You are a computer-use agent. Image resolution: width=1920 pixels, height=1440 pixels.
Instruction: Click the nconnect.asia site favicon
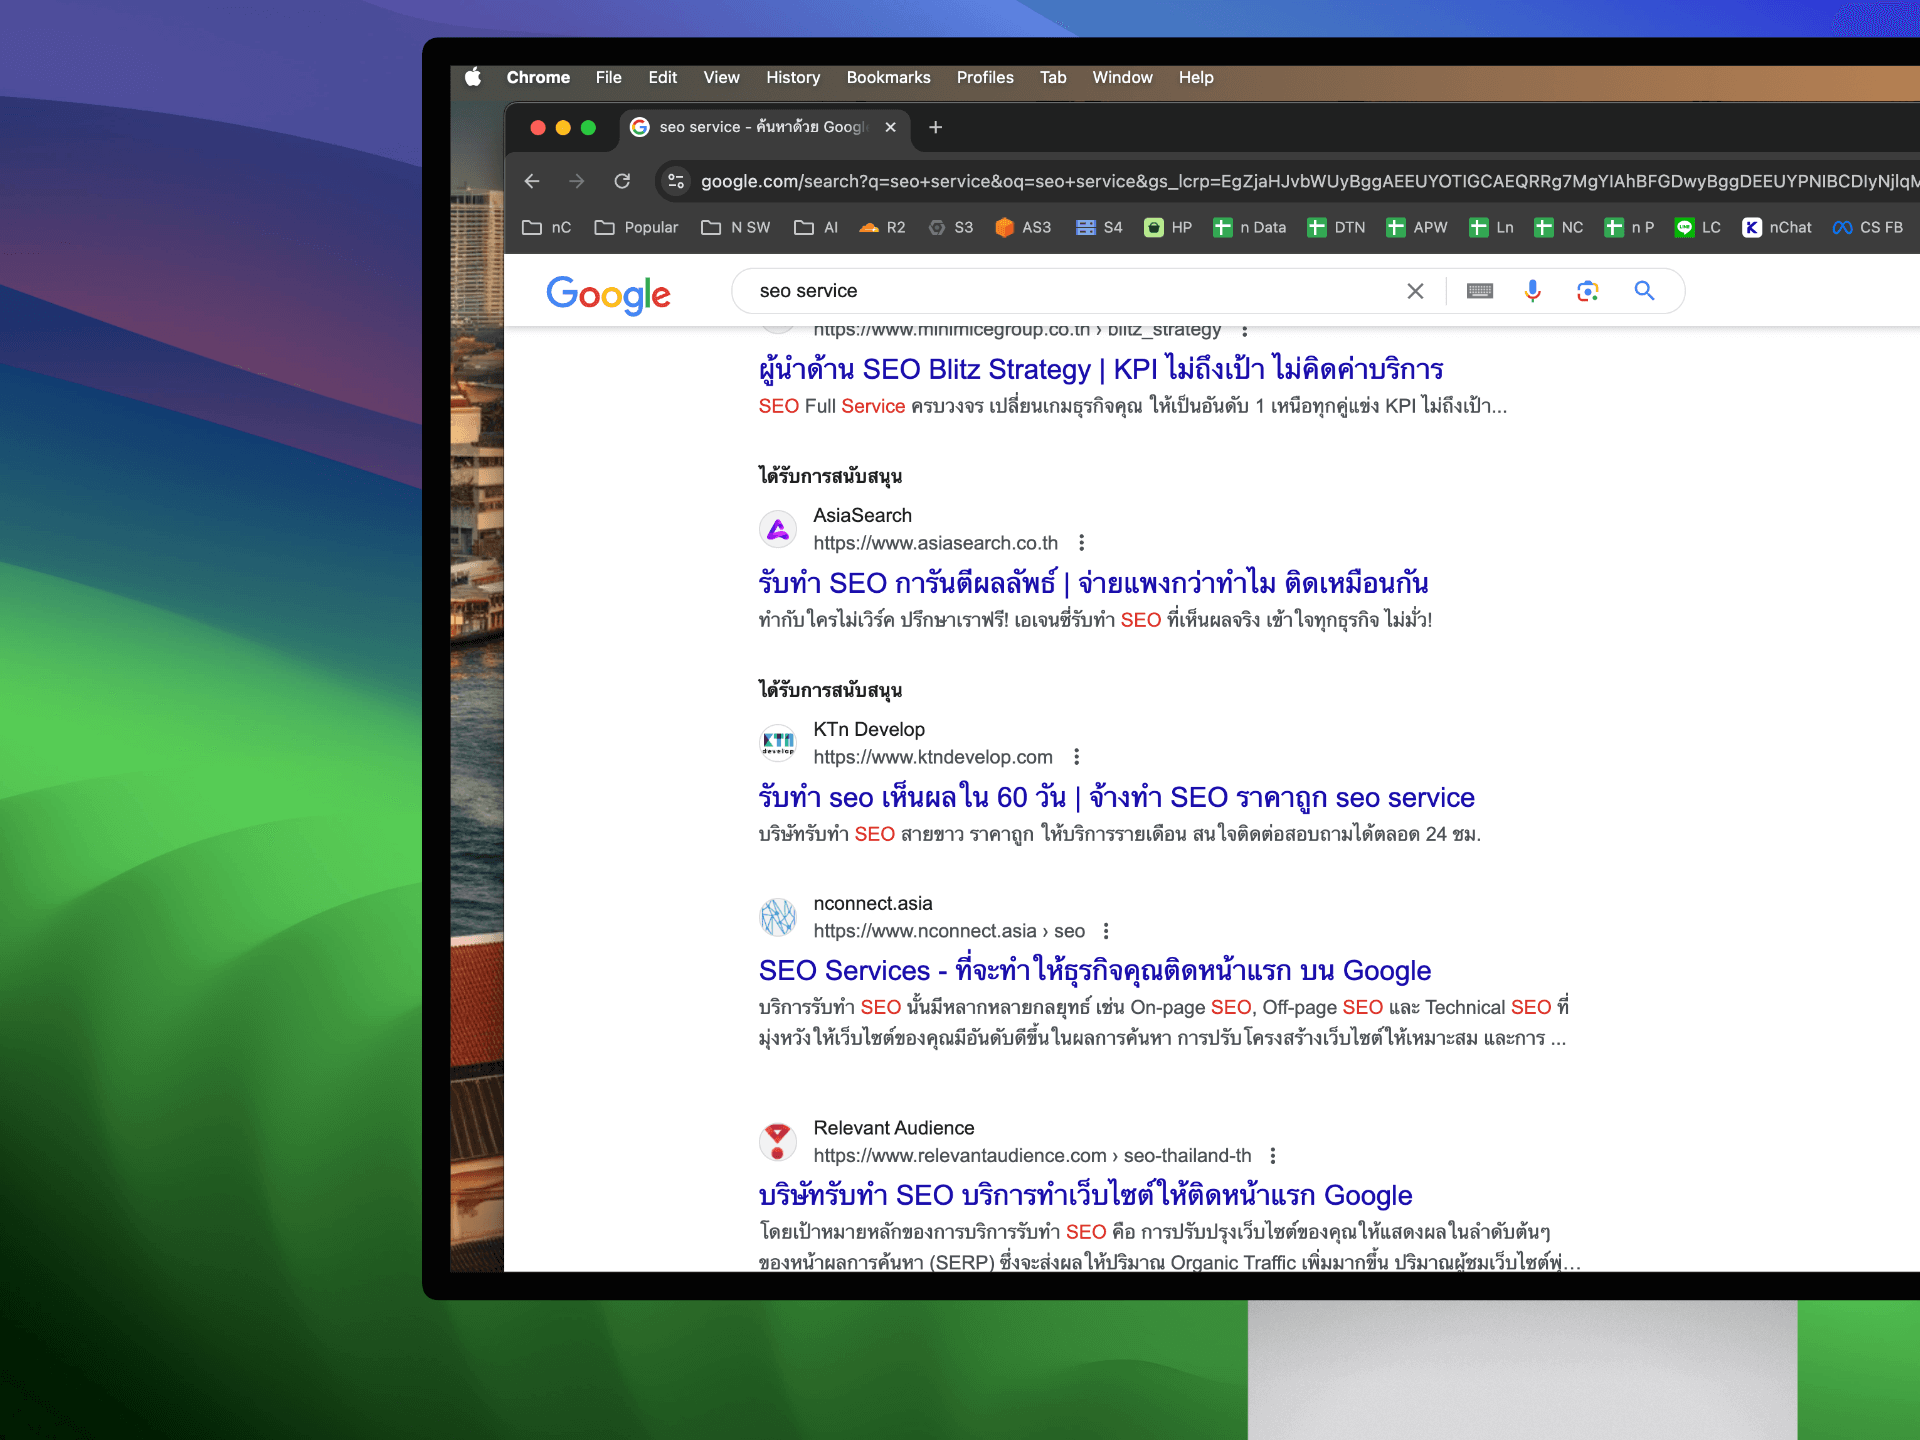click(x=778, y=917)
